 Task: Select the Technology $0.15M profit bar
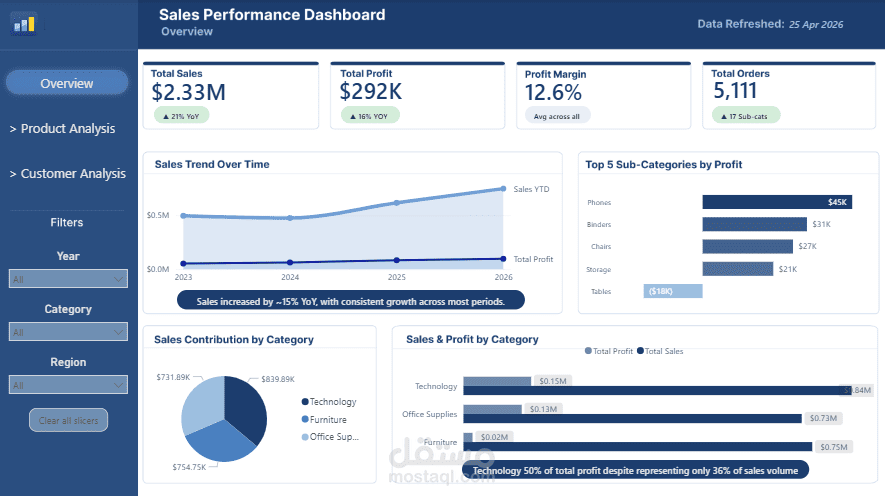tap(497, 381)
